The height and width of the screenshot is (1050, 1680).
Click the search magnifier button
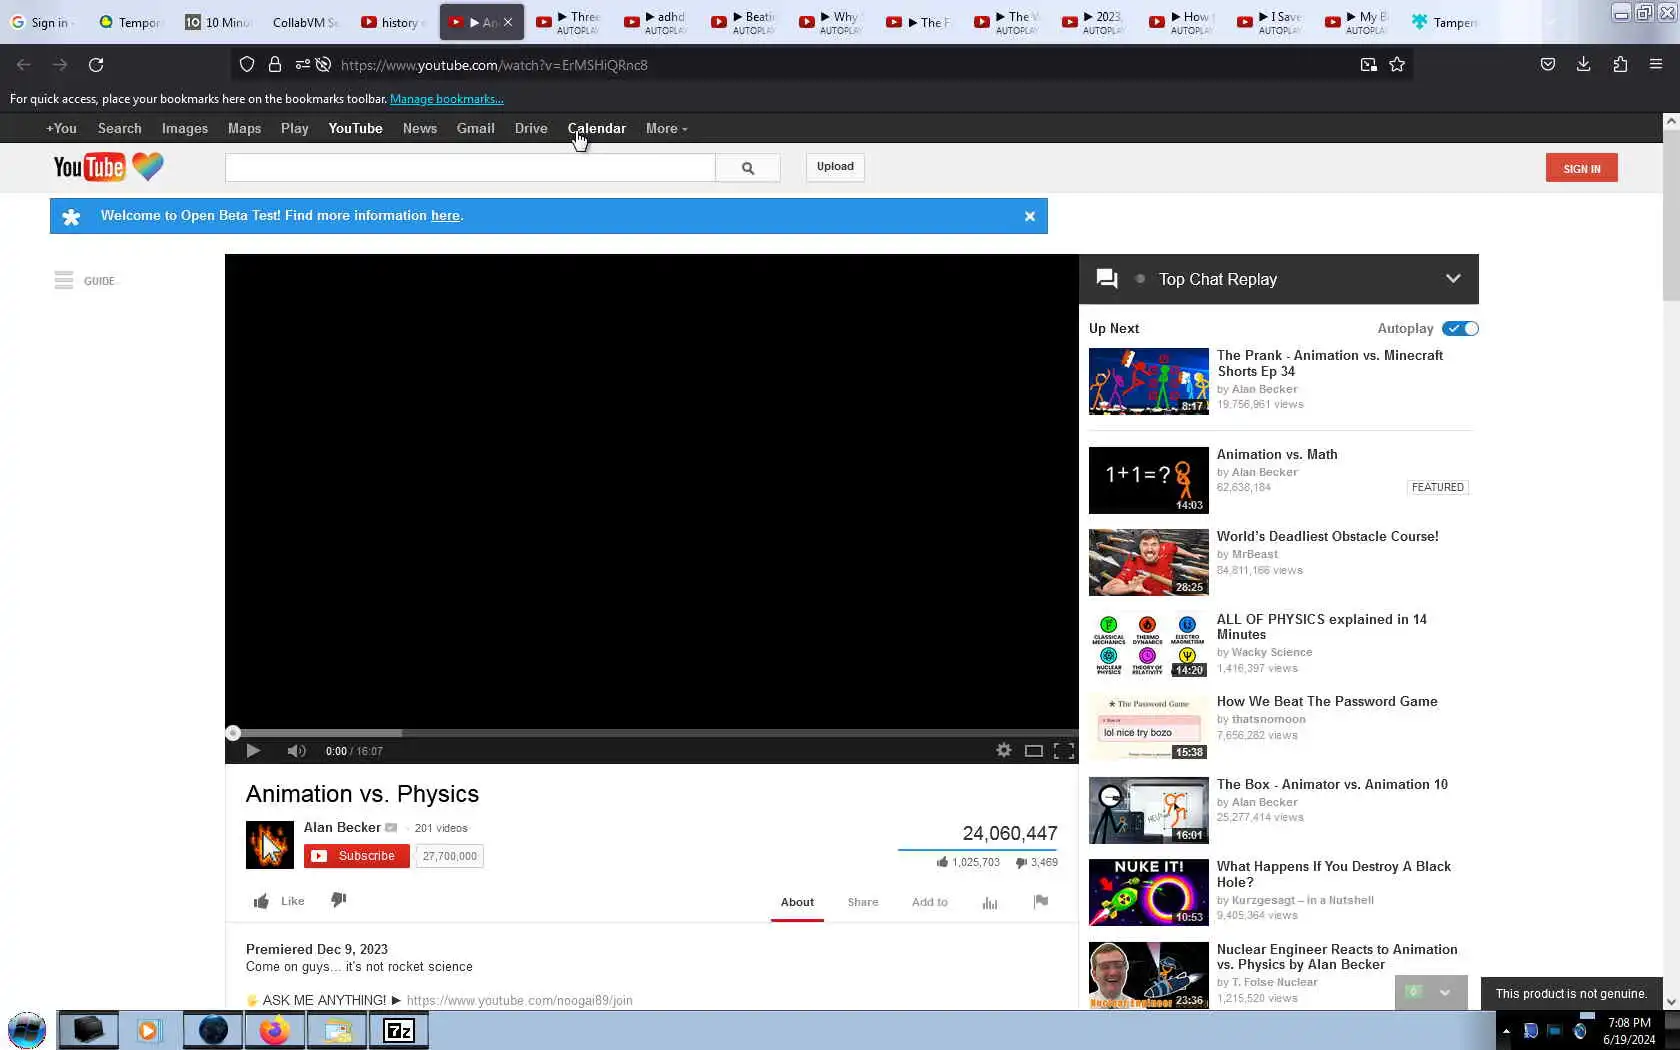click(748, 168)
